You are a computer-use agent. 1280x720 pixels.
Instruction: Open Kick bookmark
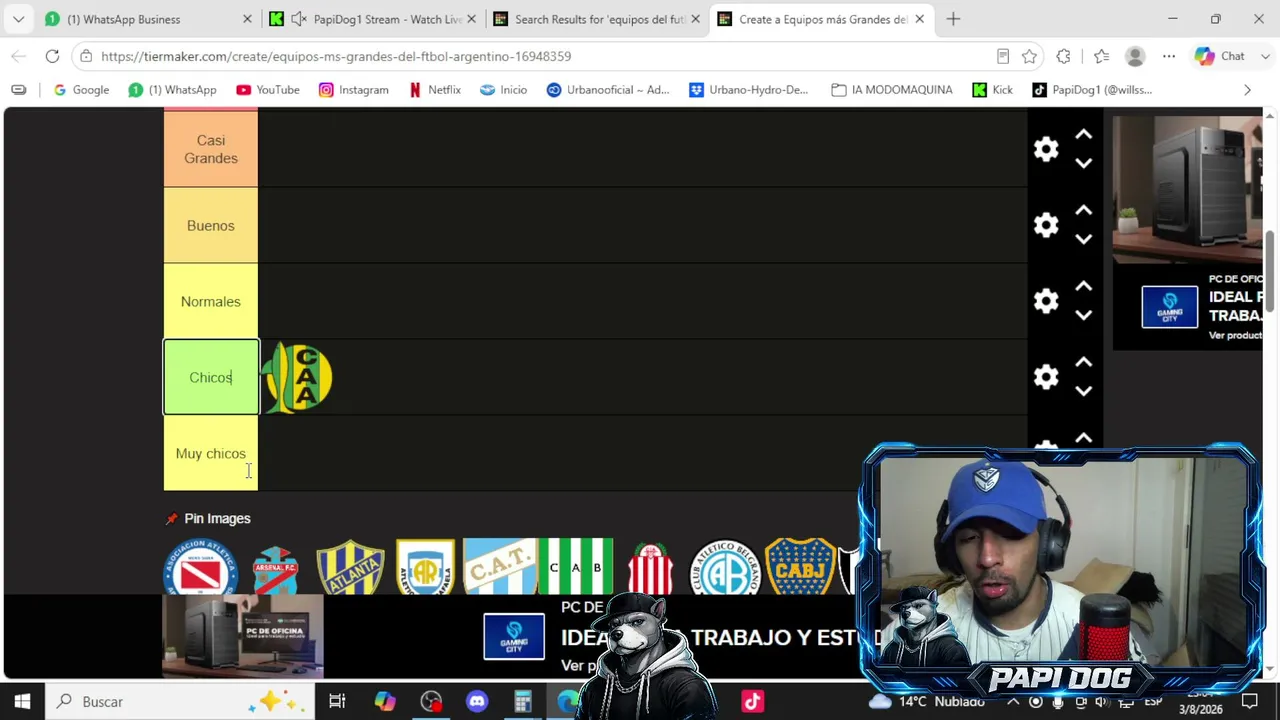[993, 90]
